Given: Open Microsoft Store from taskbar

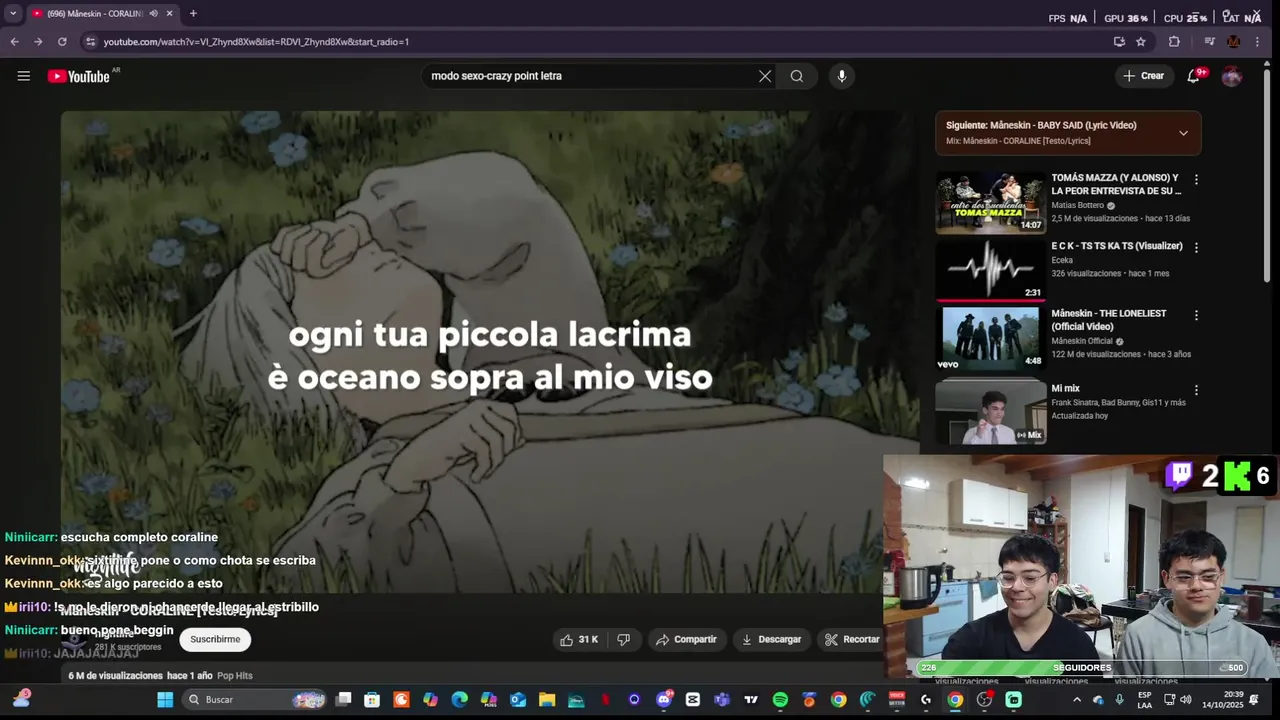Looking at the screenshot, I should (x=372, y=700).
